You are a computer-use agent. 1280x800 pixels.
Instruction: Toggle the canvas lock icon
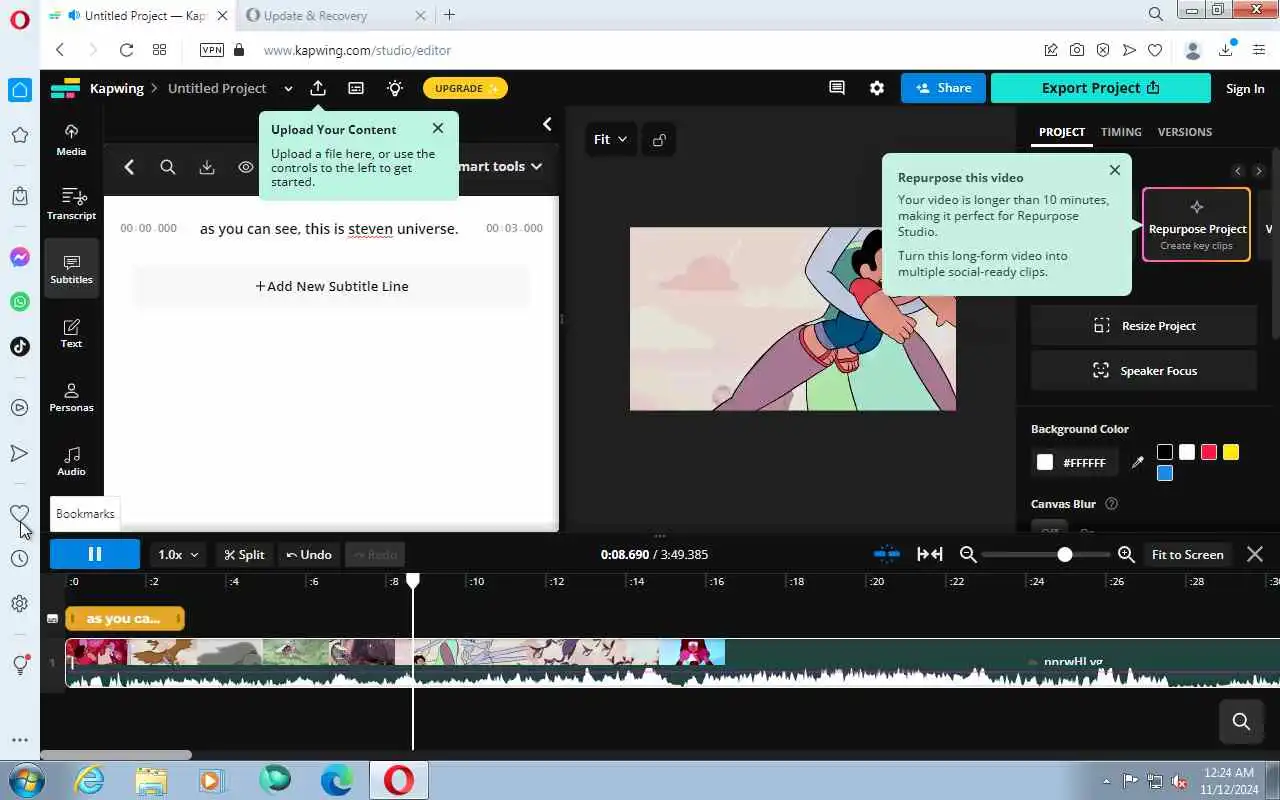659,140
